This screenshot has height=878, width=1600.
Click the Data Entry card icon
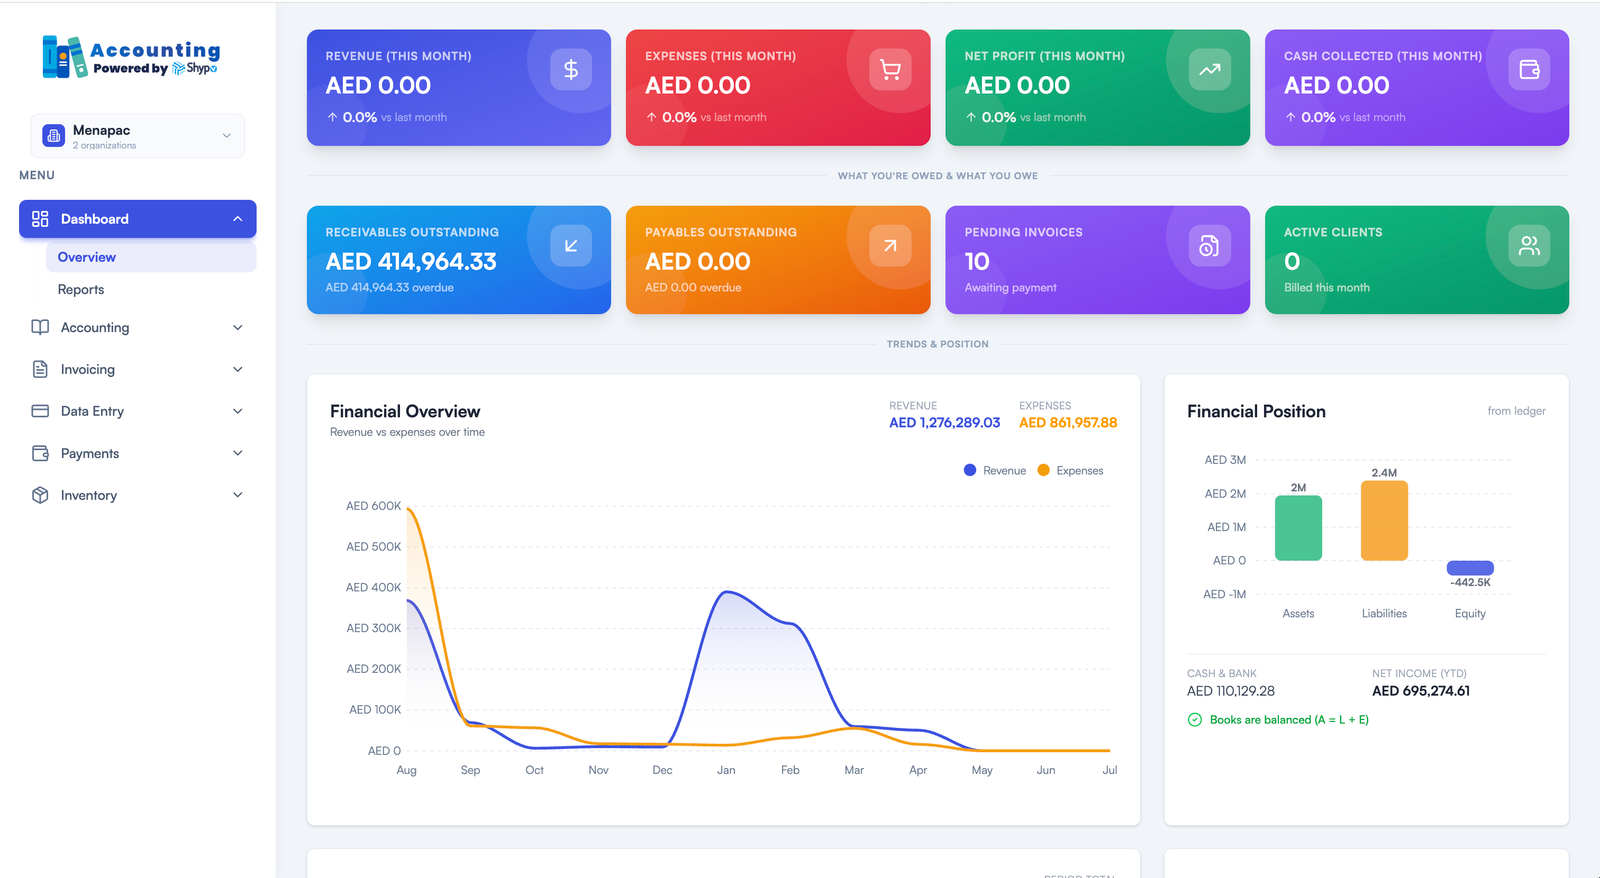(x=40, y=411)
